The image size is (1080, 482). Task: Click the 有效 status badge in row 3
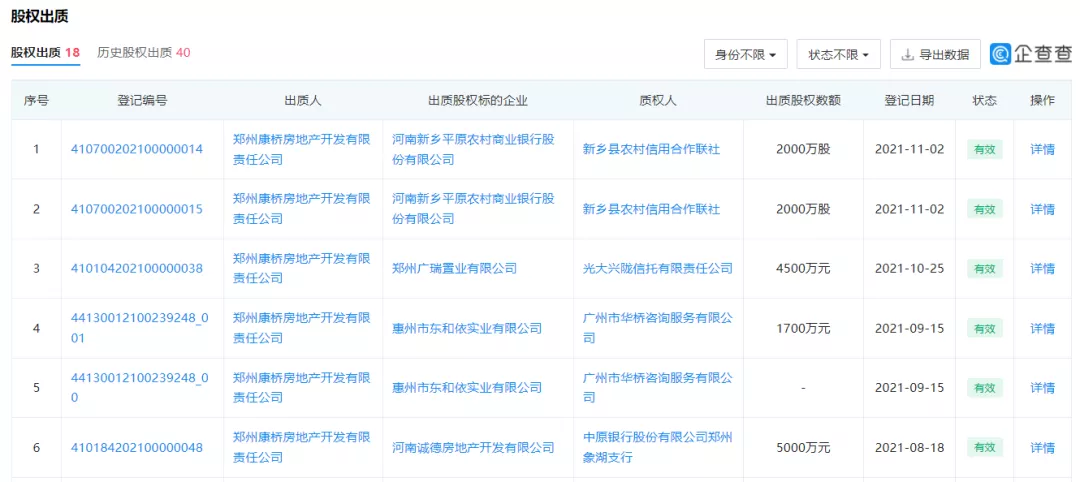[x=984, y=269]
